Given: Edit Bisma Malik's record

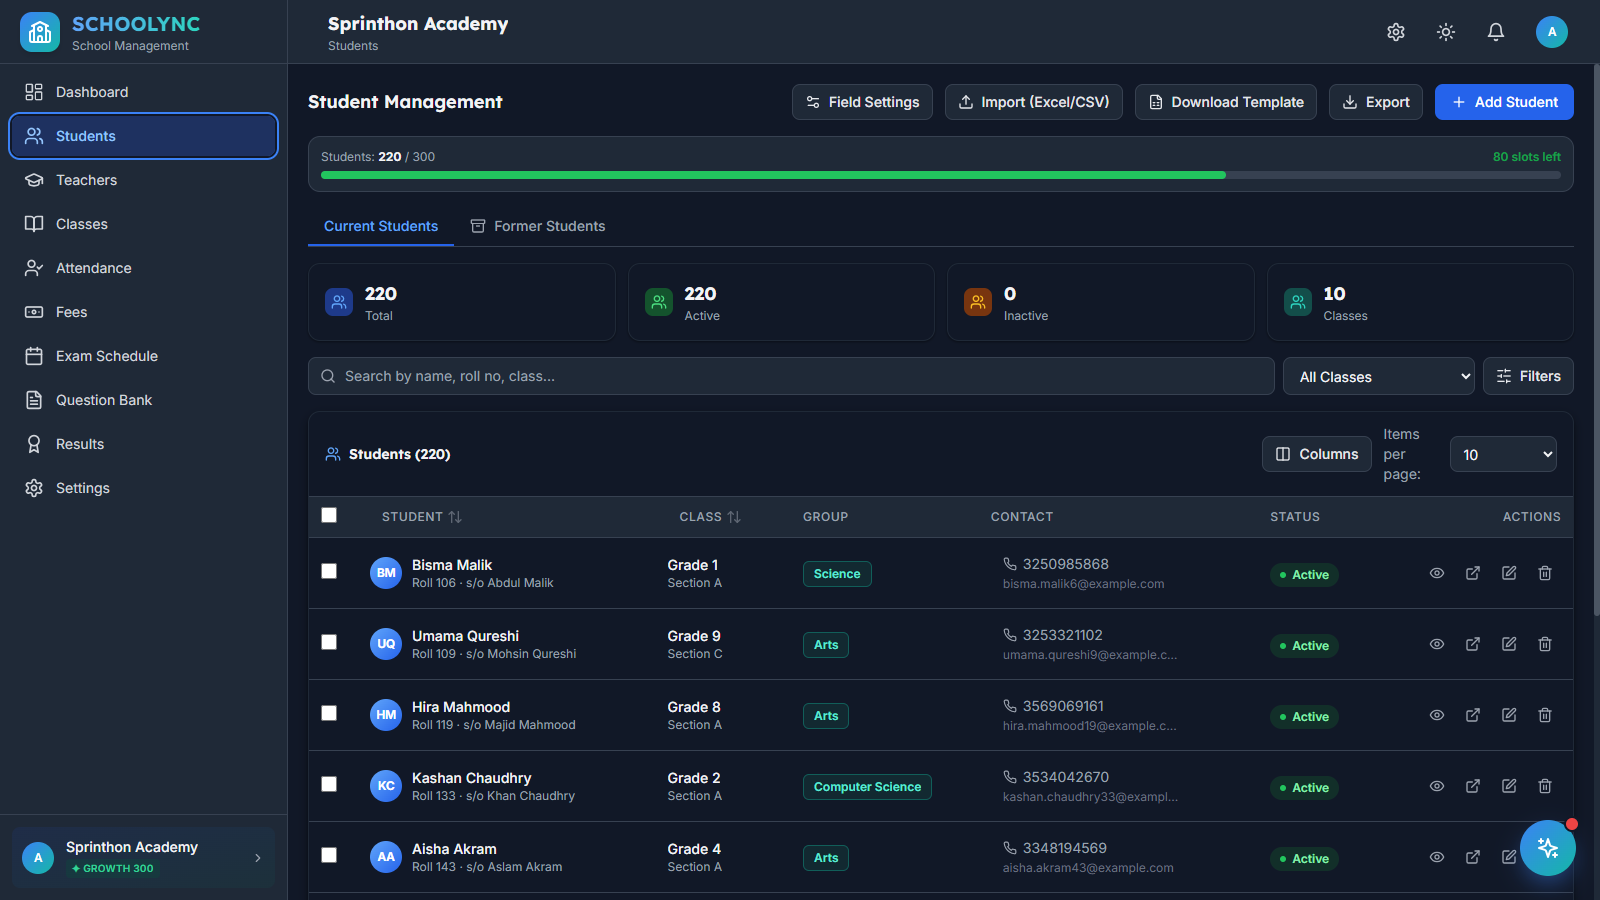Looking at the screenshot, I should click(x=1509, y=573).
